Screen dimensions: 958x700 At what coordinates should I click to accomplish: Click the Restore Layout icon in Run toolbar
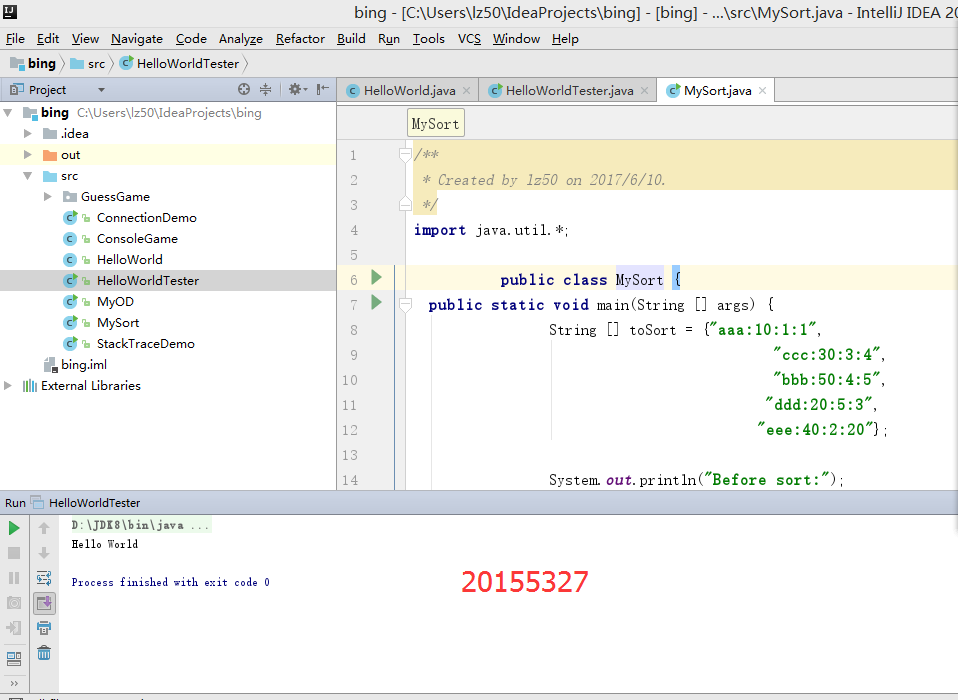click(x=14, y=658)
